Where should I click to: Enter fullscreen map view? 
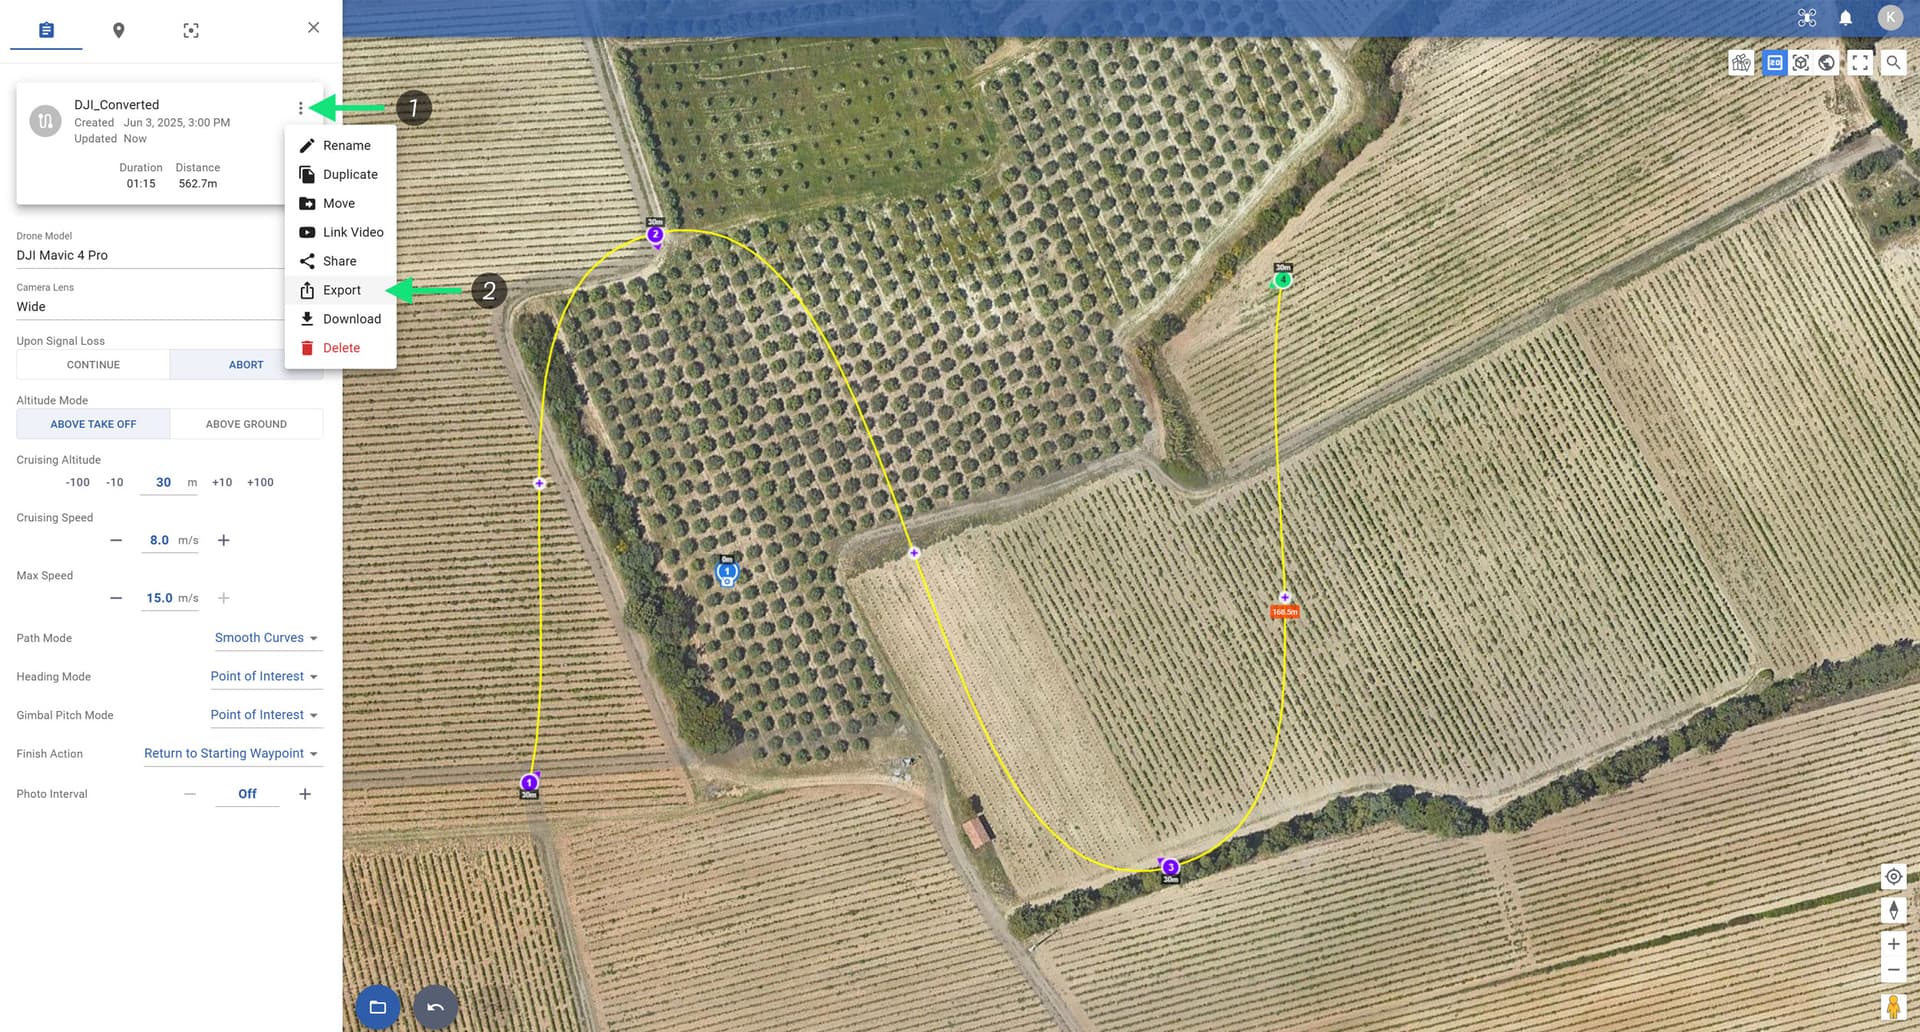tap(1860, 63)
